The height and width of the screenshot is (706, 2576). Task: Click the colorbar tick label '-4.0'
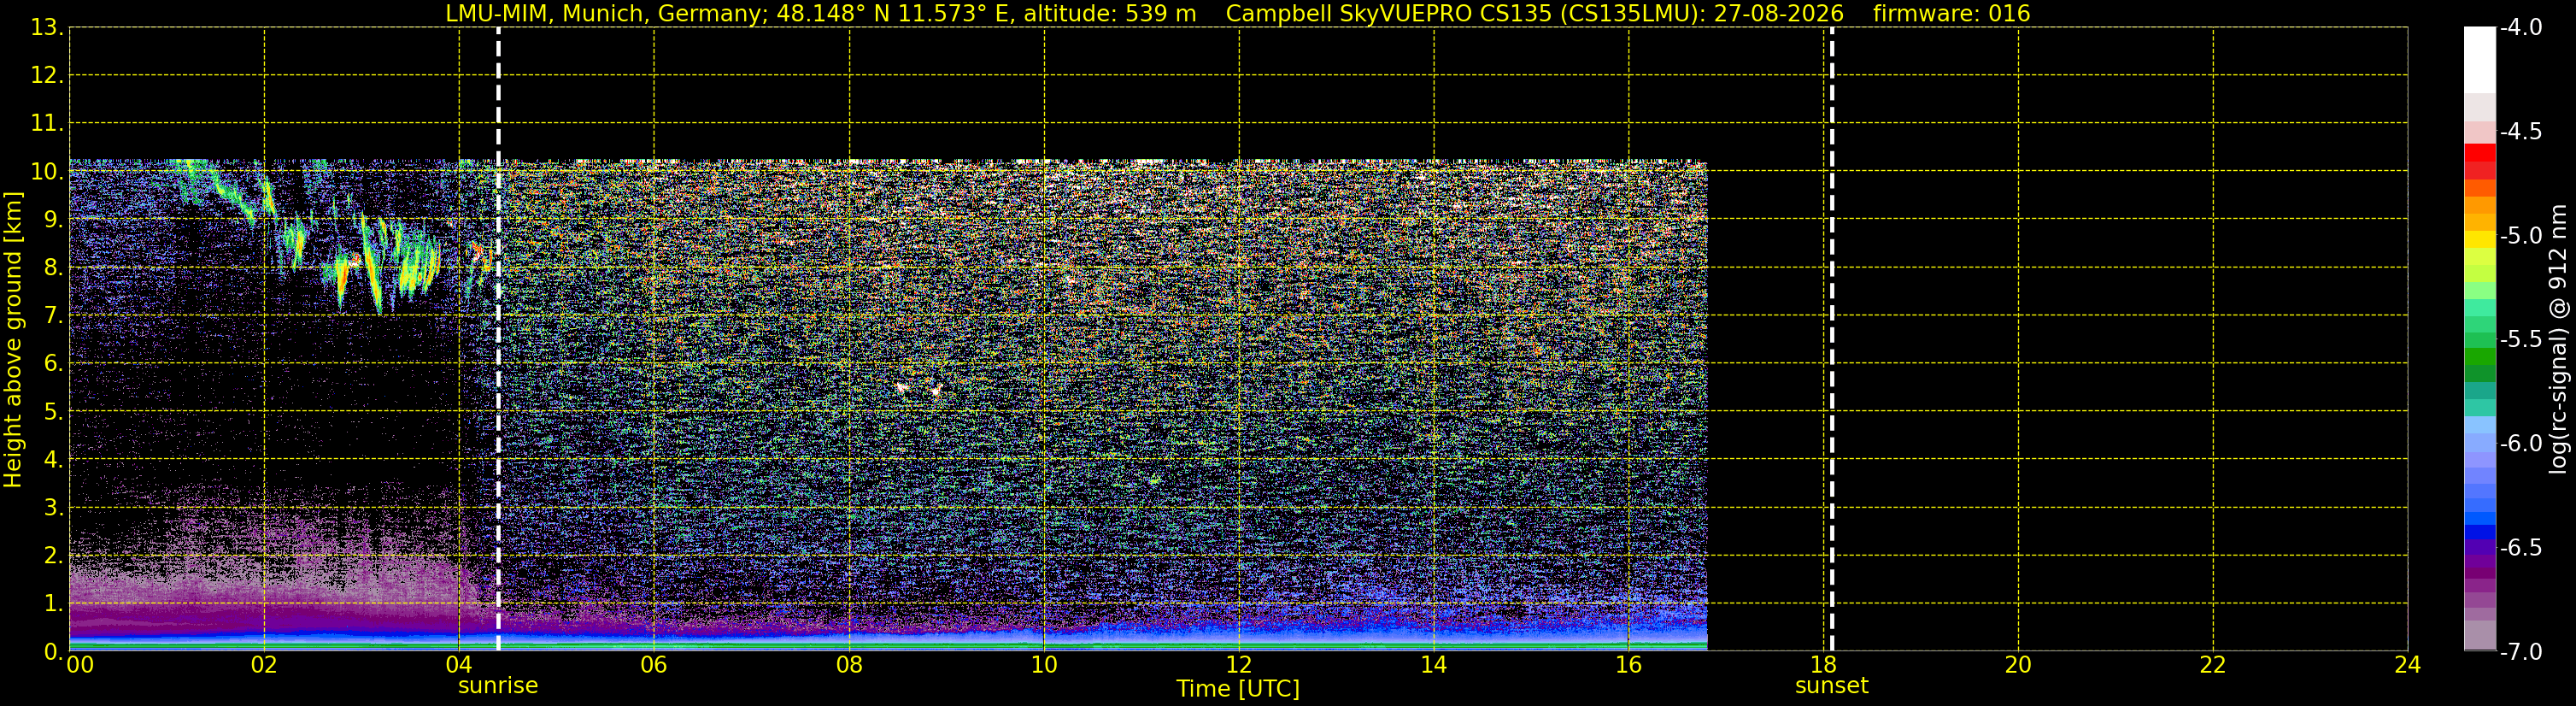tap(2520, 28)
